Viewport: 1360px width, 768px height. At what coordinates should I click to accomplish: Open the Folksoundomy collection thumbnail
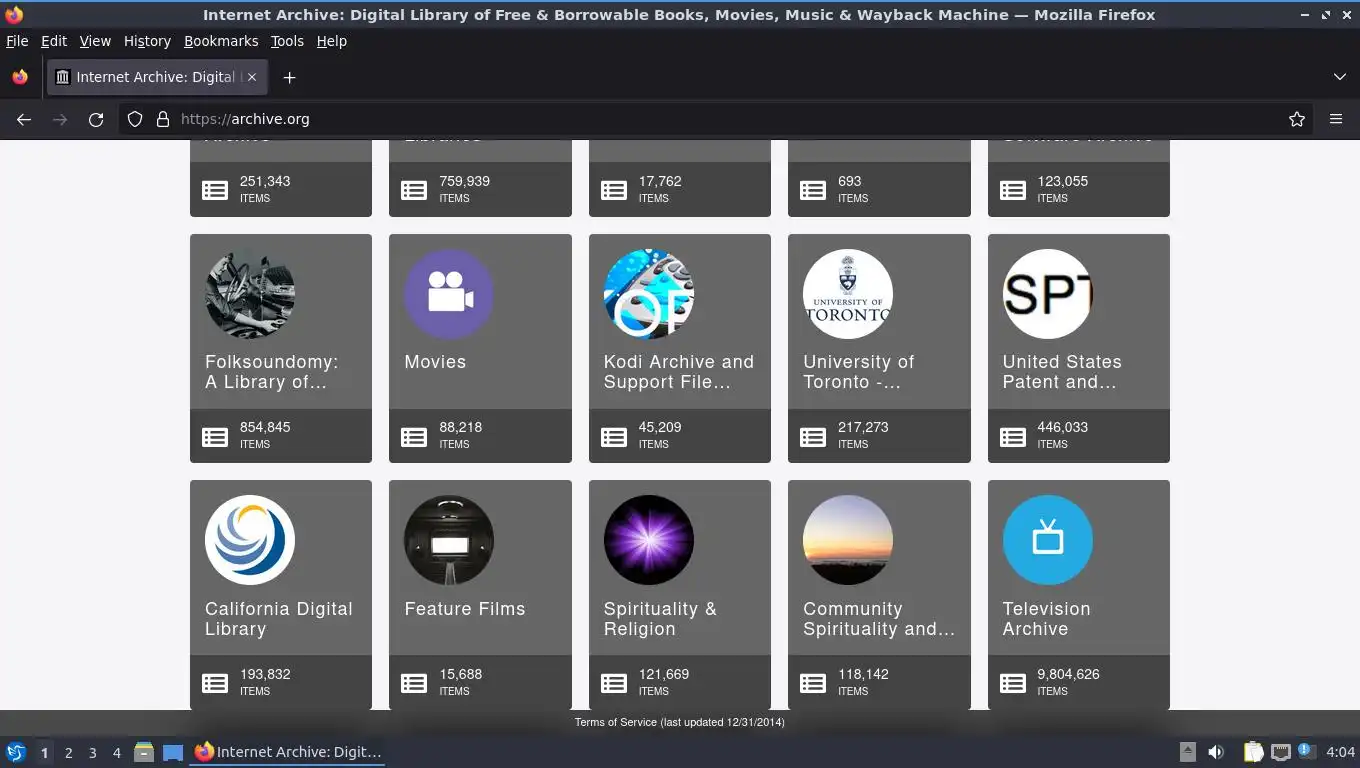(250, 294)
